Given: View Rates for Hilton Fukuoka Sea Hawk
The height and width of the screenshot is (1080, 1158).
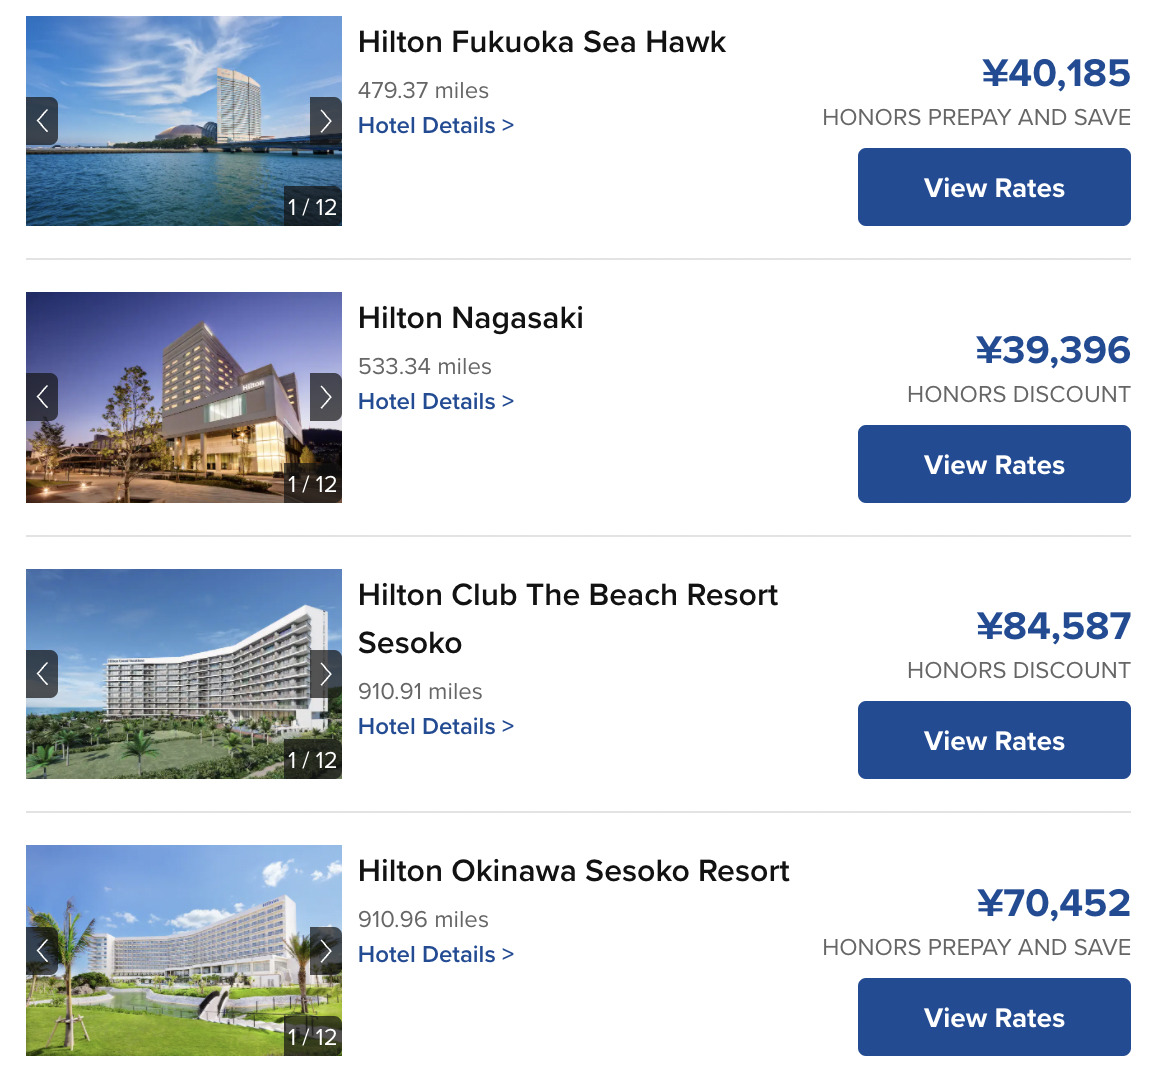Looking at the screenshot, I should 994,187.
